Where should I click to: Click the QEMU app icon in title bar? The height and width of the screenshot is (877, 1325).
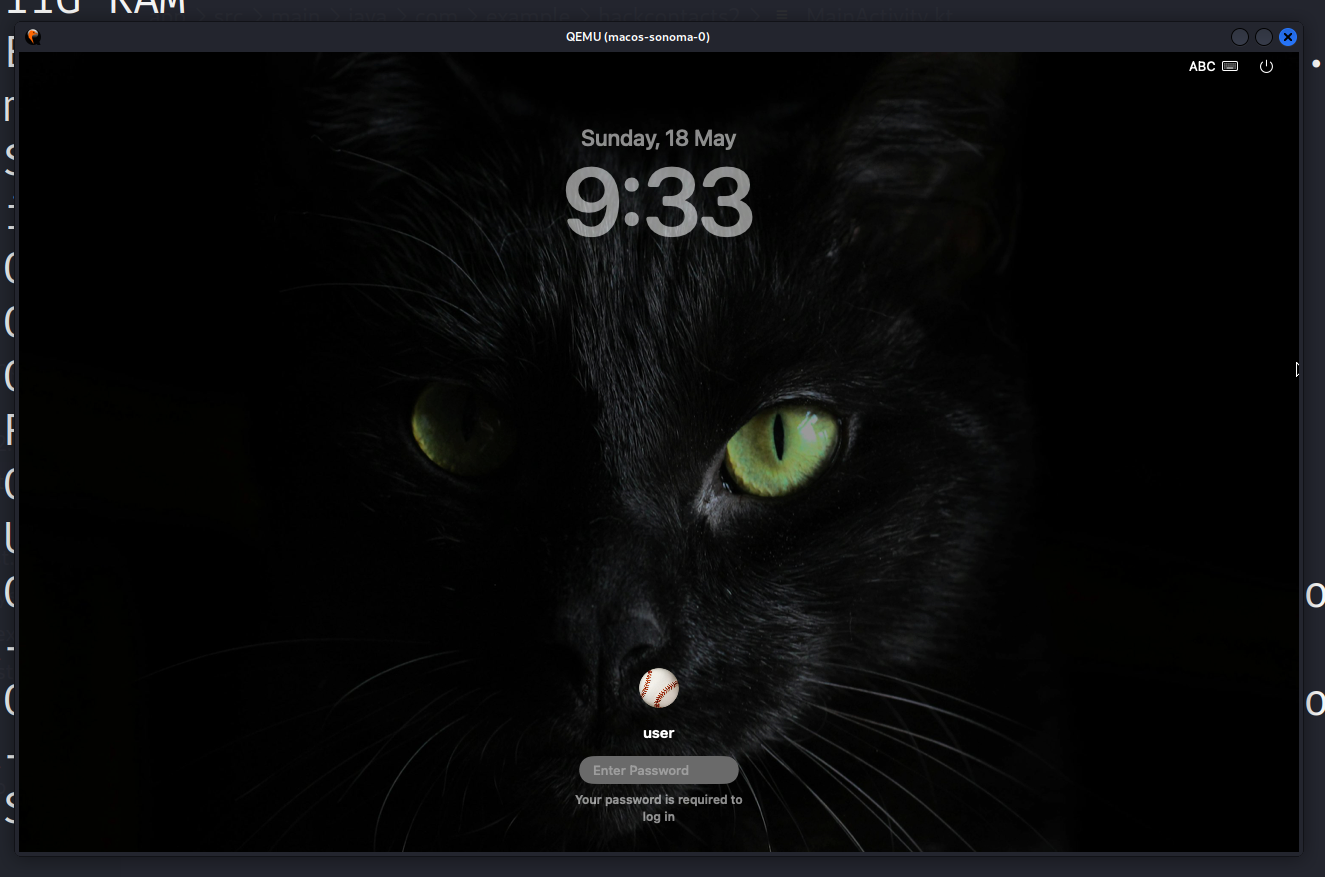[33, 37]
